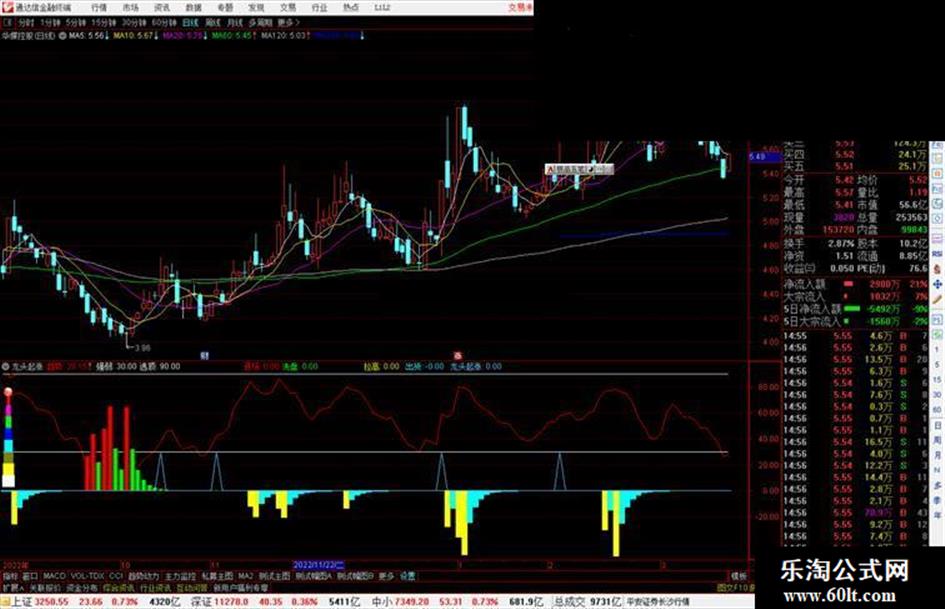Click the RSI icon in right sidebar
The height and width of the screenshot is (609, 945).
[937, 253]
